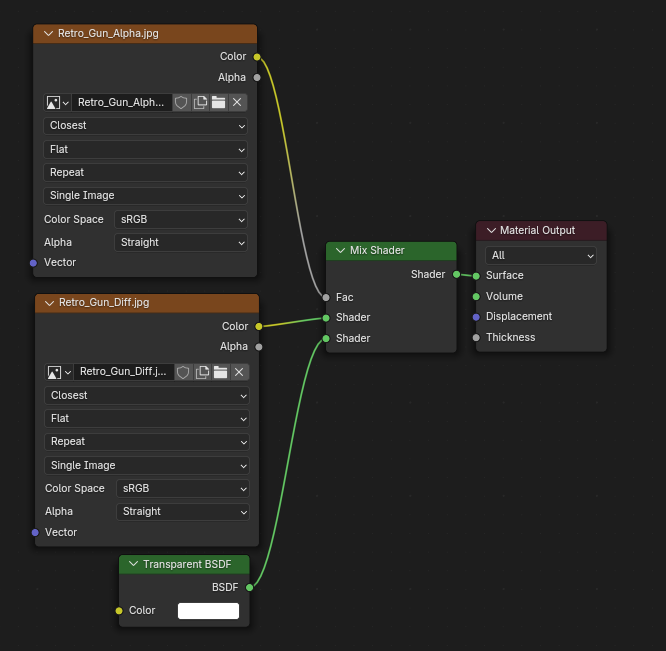Open the All target dropdown in Material Output

coord(541,256)
